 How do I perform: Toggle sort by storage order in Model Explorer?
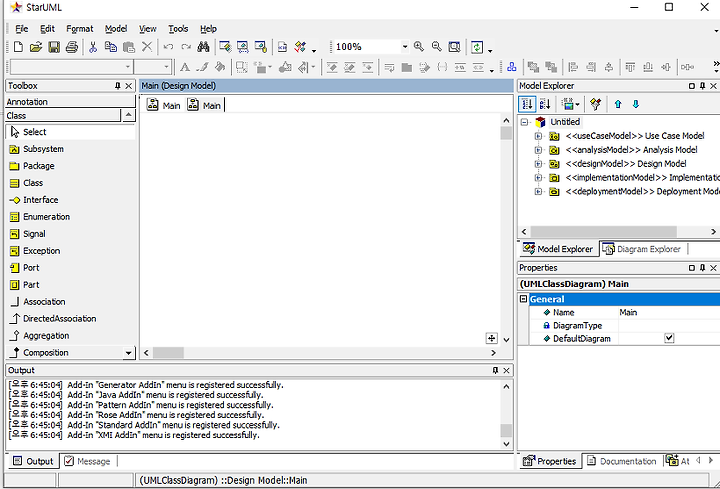tap(527, 104)
